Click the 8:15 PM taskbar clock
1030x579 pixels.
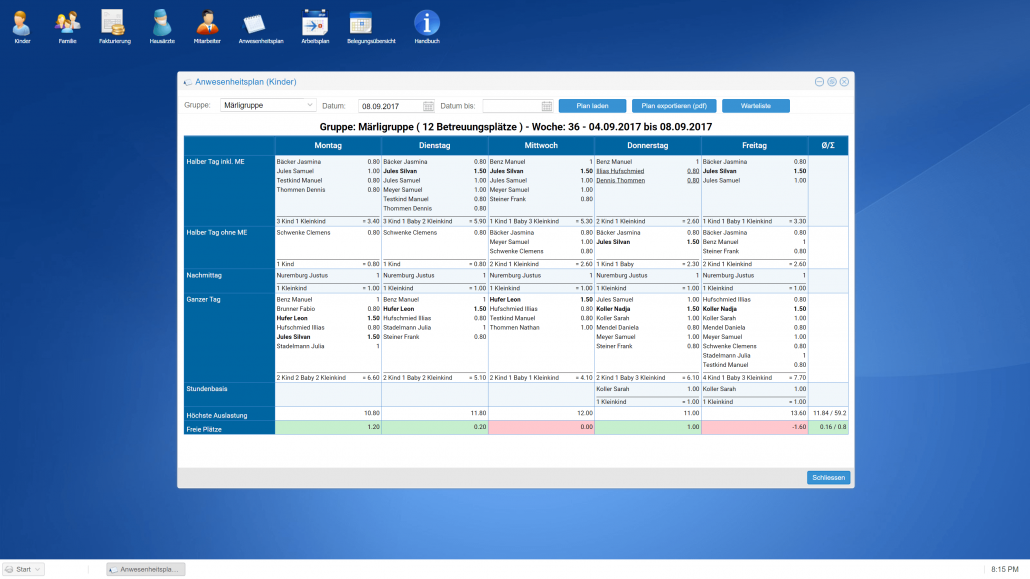(x=1004, y=569)
